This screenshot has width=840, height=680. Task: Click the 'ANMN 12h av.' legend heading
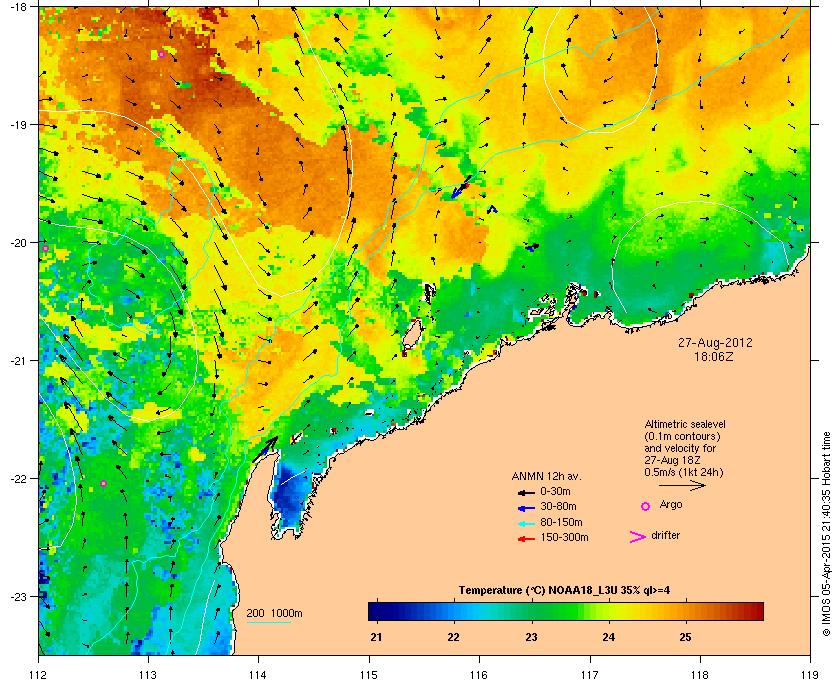point(546,476)
